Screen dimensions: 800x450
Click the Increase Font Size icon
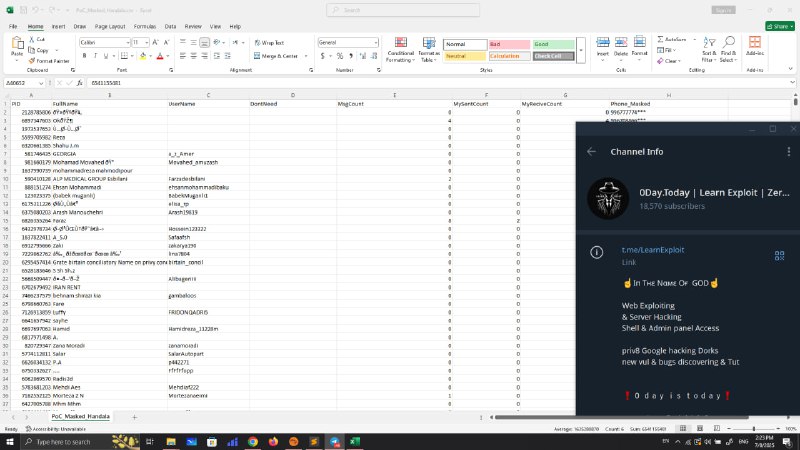pos(156,42)
